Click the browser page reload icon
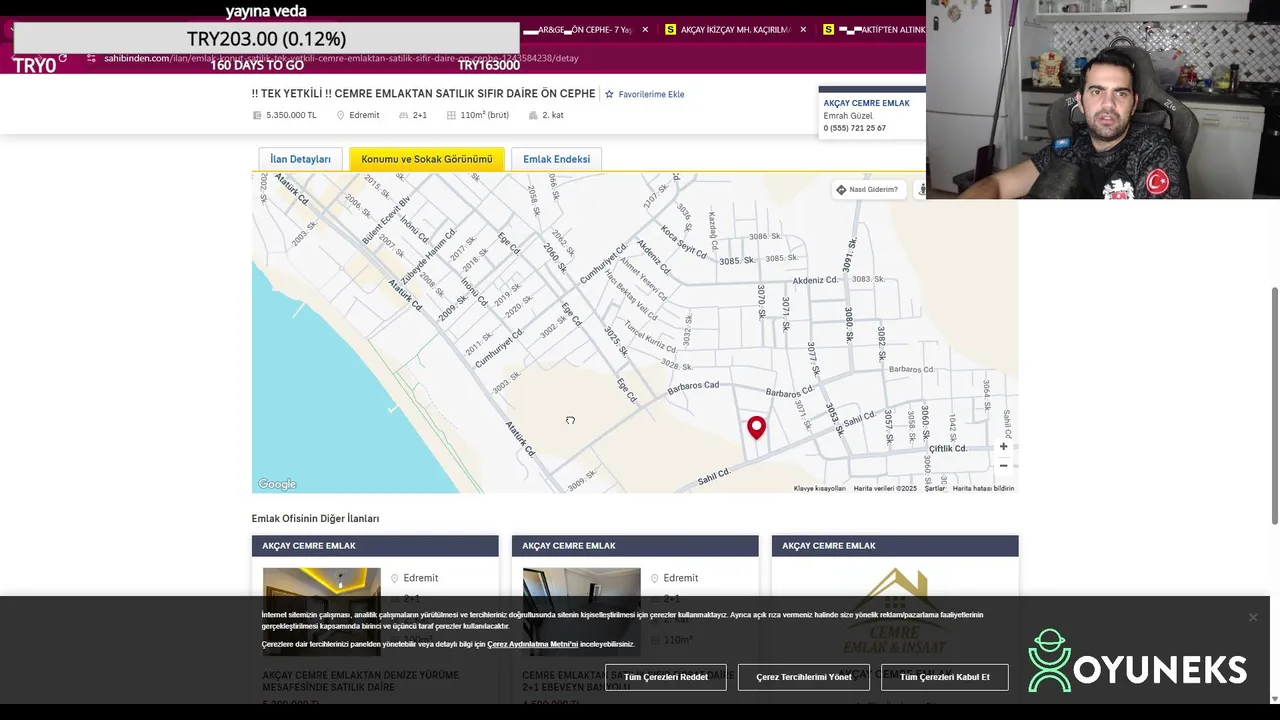 [62, 58]
